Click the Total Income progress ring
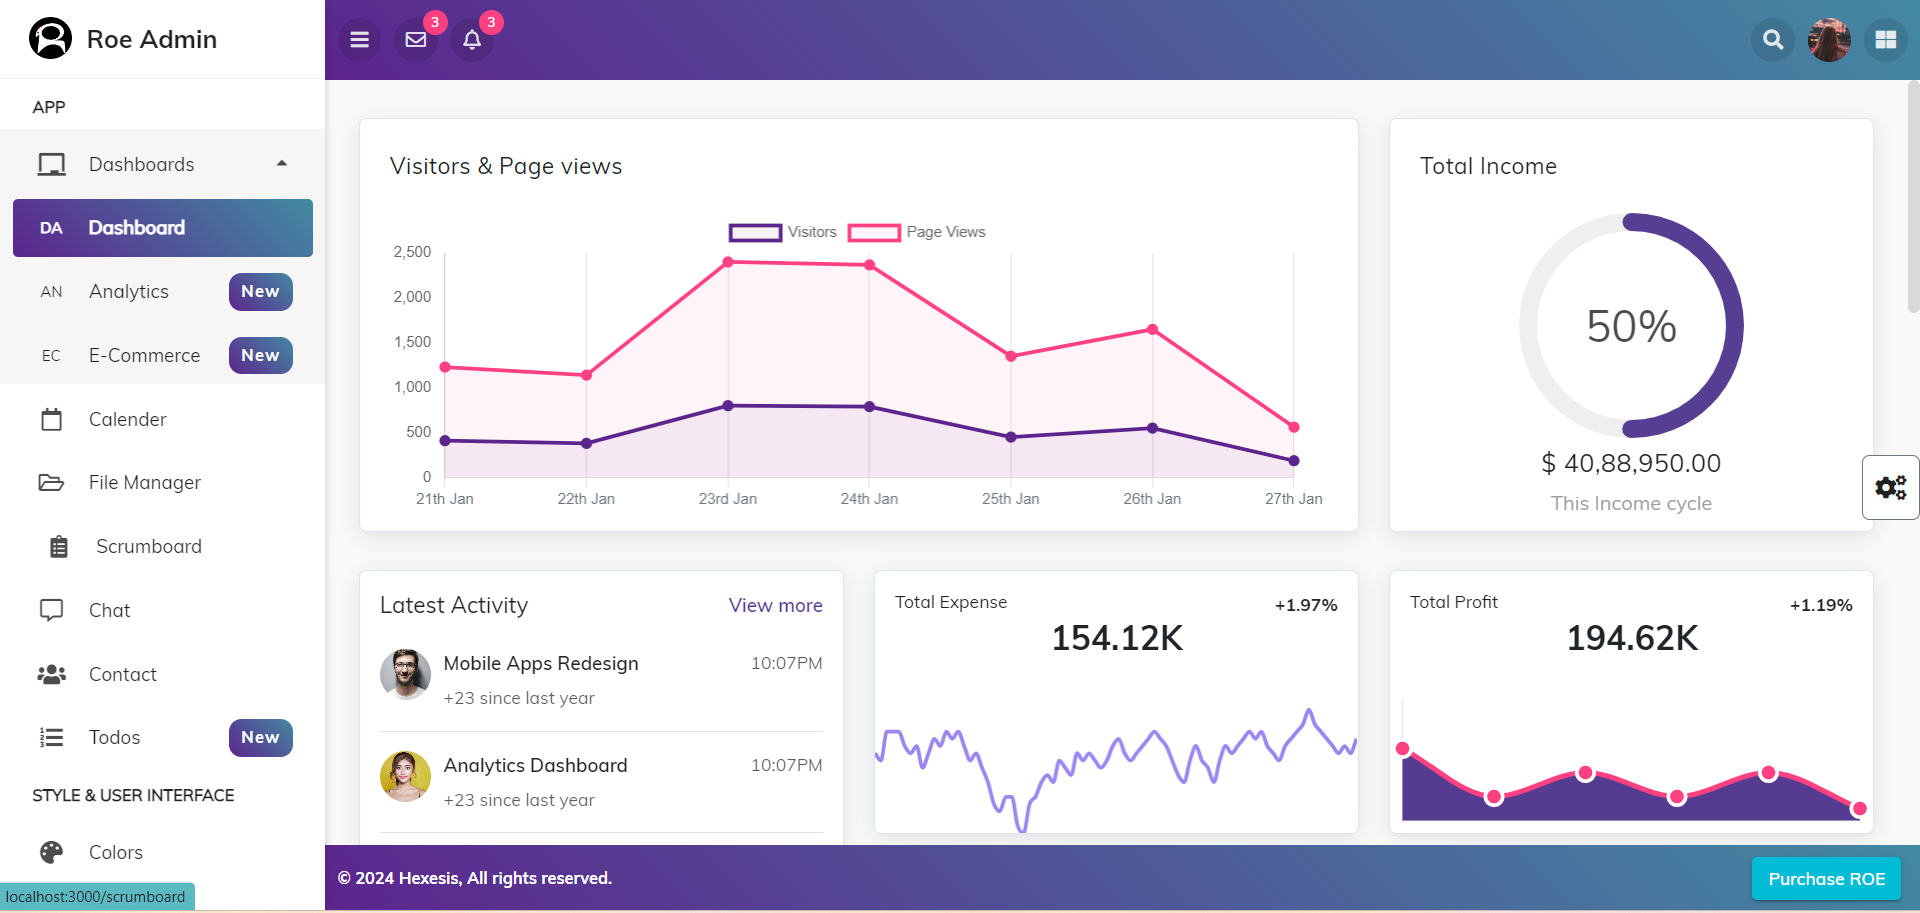 [1631, 326]
